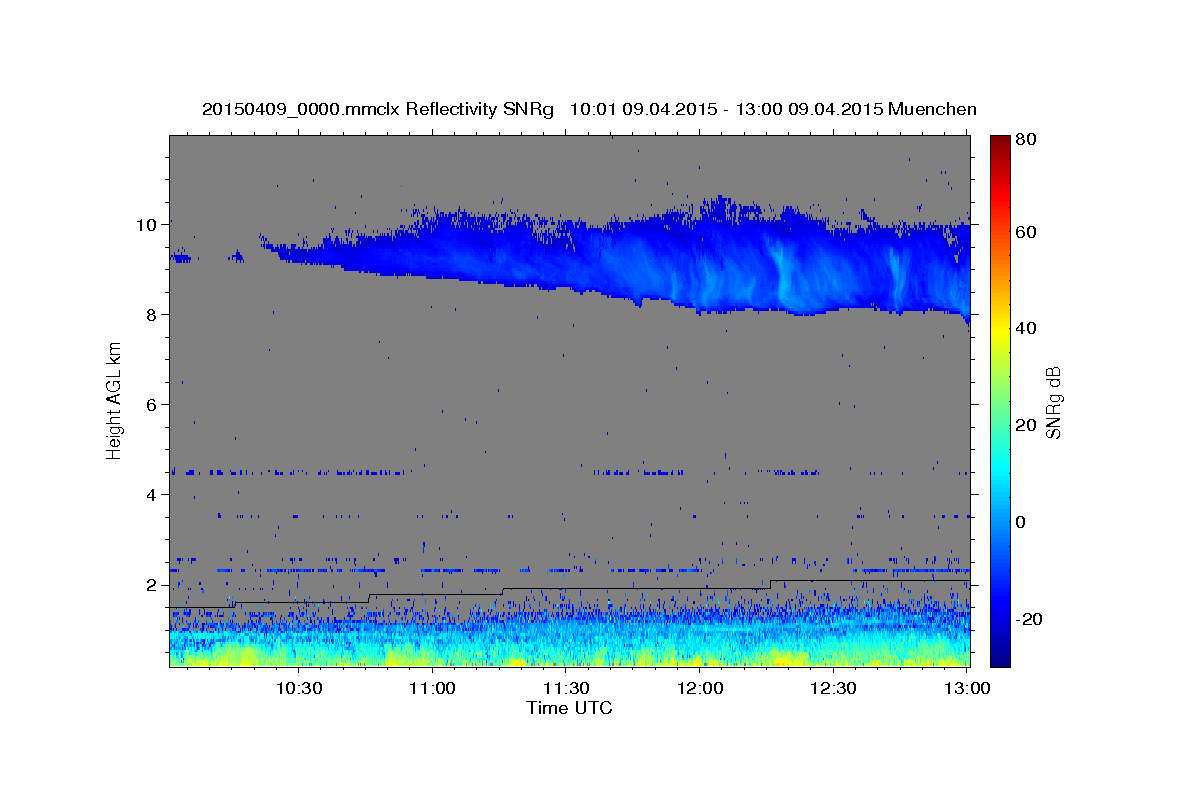
Task: Click the 12:00 time tick label
Action: tap(700, 688)
